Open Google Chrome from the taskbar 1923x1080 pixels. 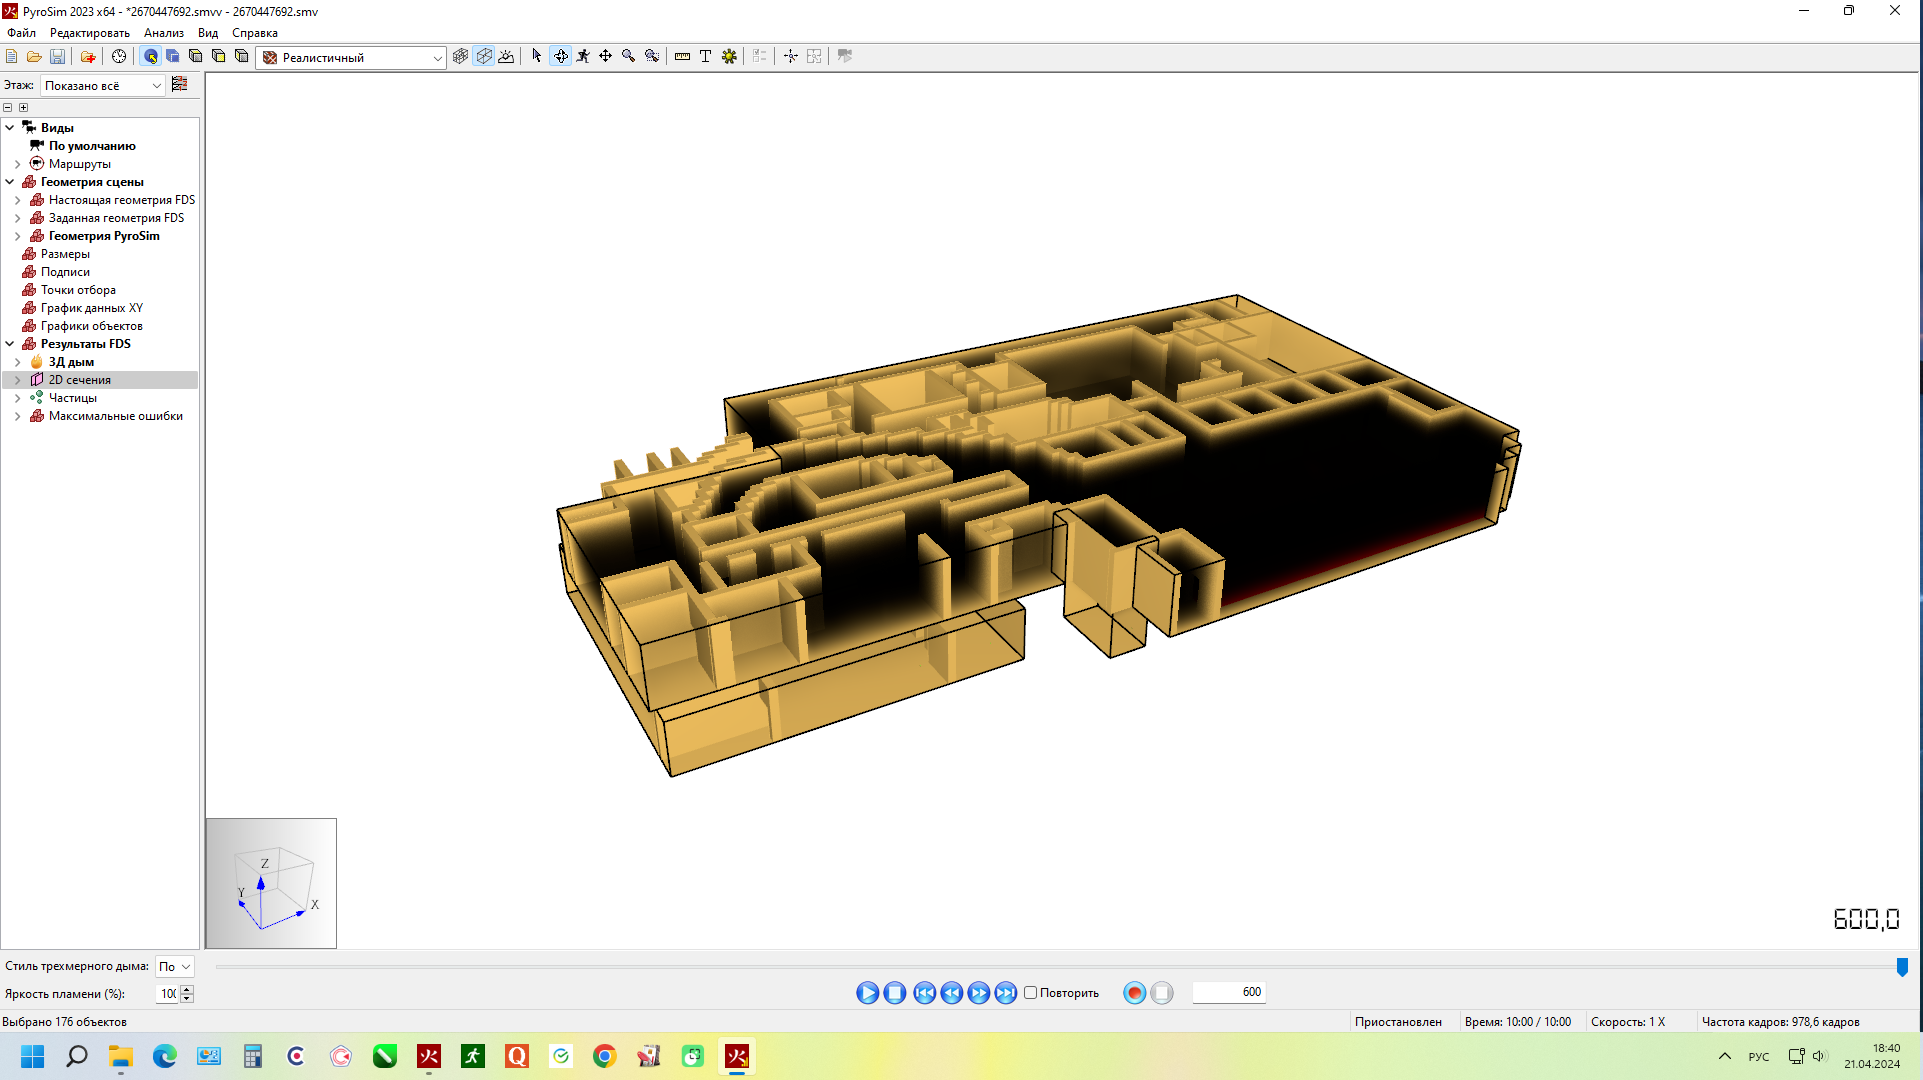pyautogui.click(x=604, y=1056)
